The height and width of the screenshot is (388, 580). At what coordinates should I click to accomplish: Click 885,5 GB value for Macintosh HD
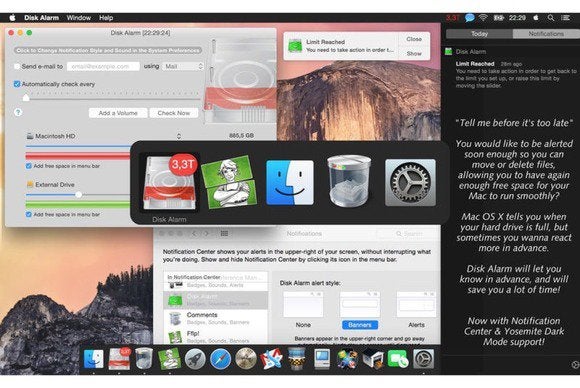point(241,136)
